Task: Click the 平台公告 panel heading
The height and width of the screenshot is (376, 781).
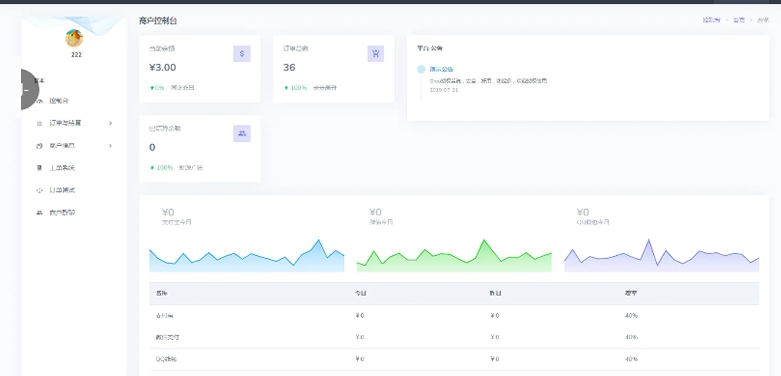Action: 430,48
